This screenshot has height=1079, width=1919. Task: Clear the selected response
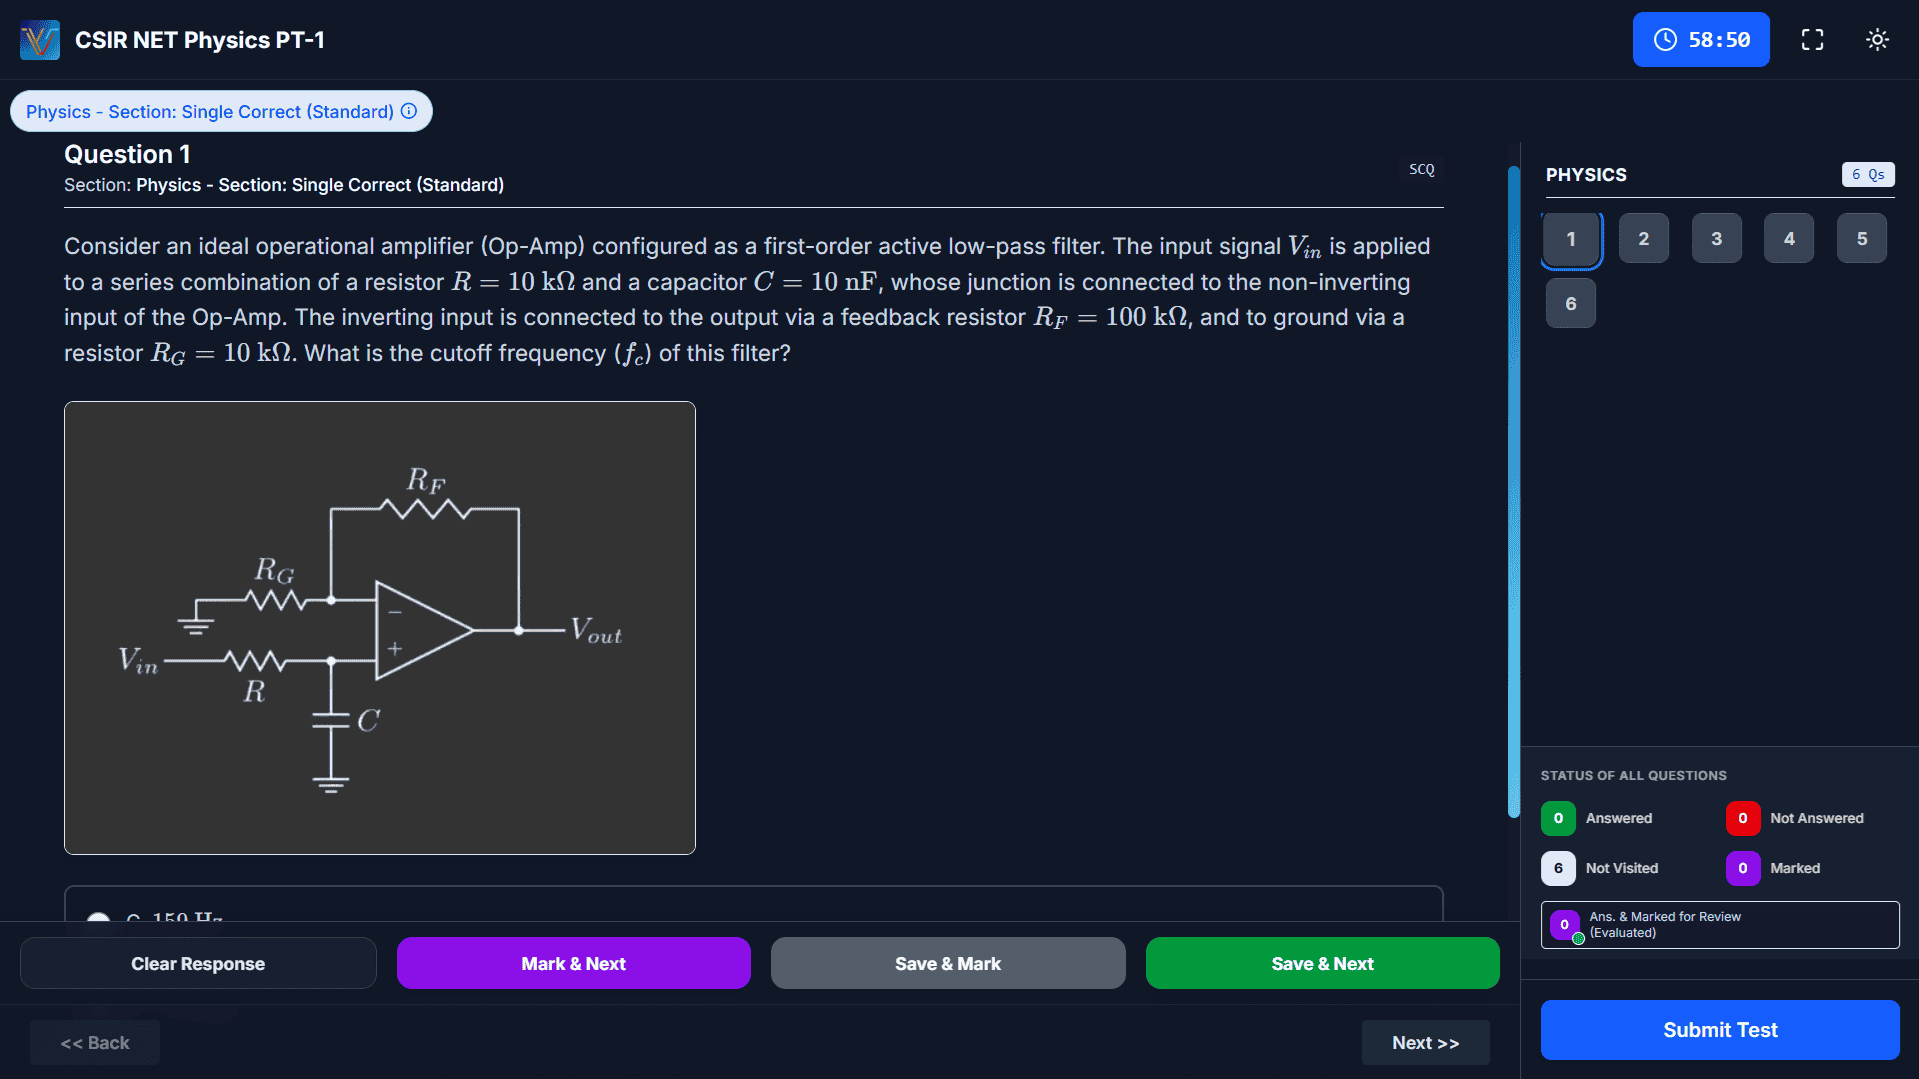coord(198,963)
